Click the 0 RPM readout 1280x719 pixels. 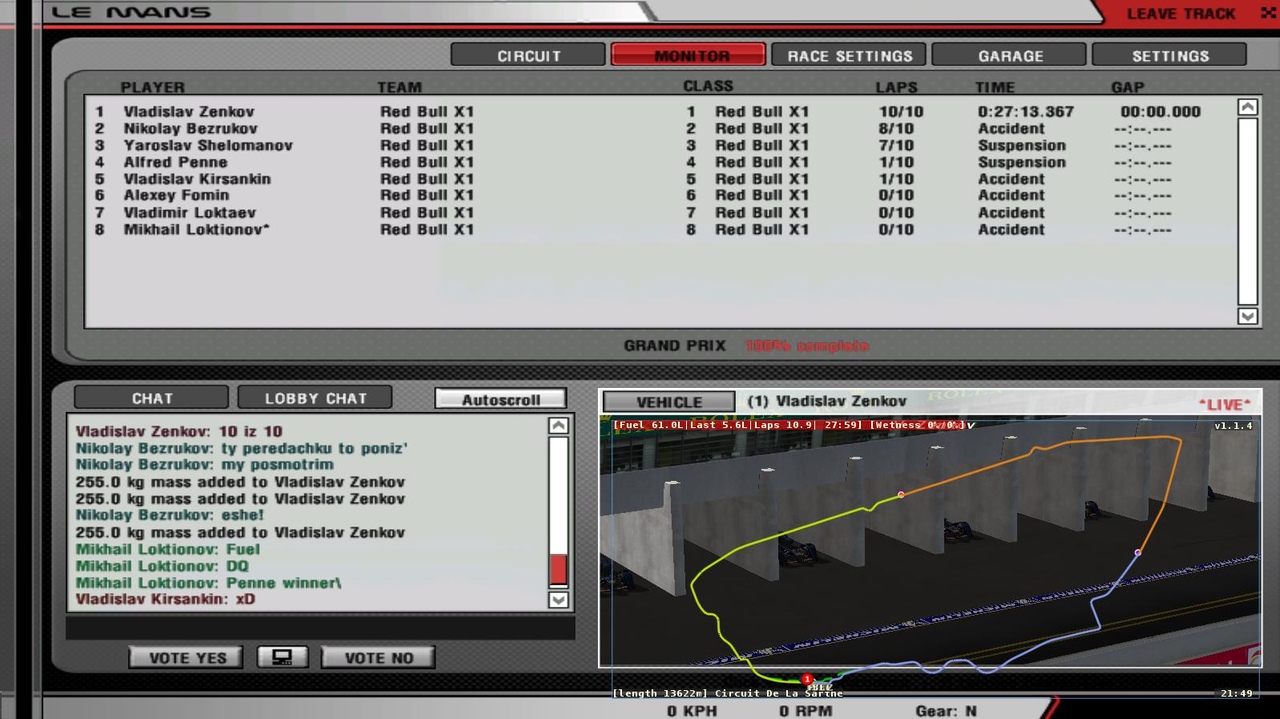pyautogui.click(x=806, y=711)
